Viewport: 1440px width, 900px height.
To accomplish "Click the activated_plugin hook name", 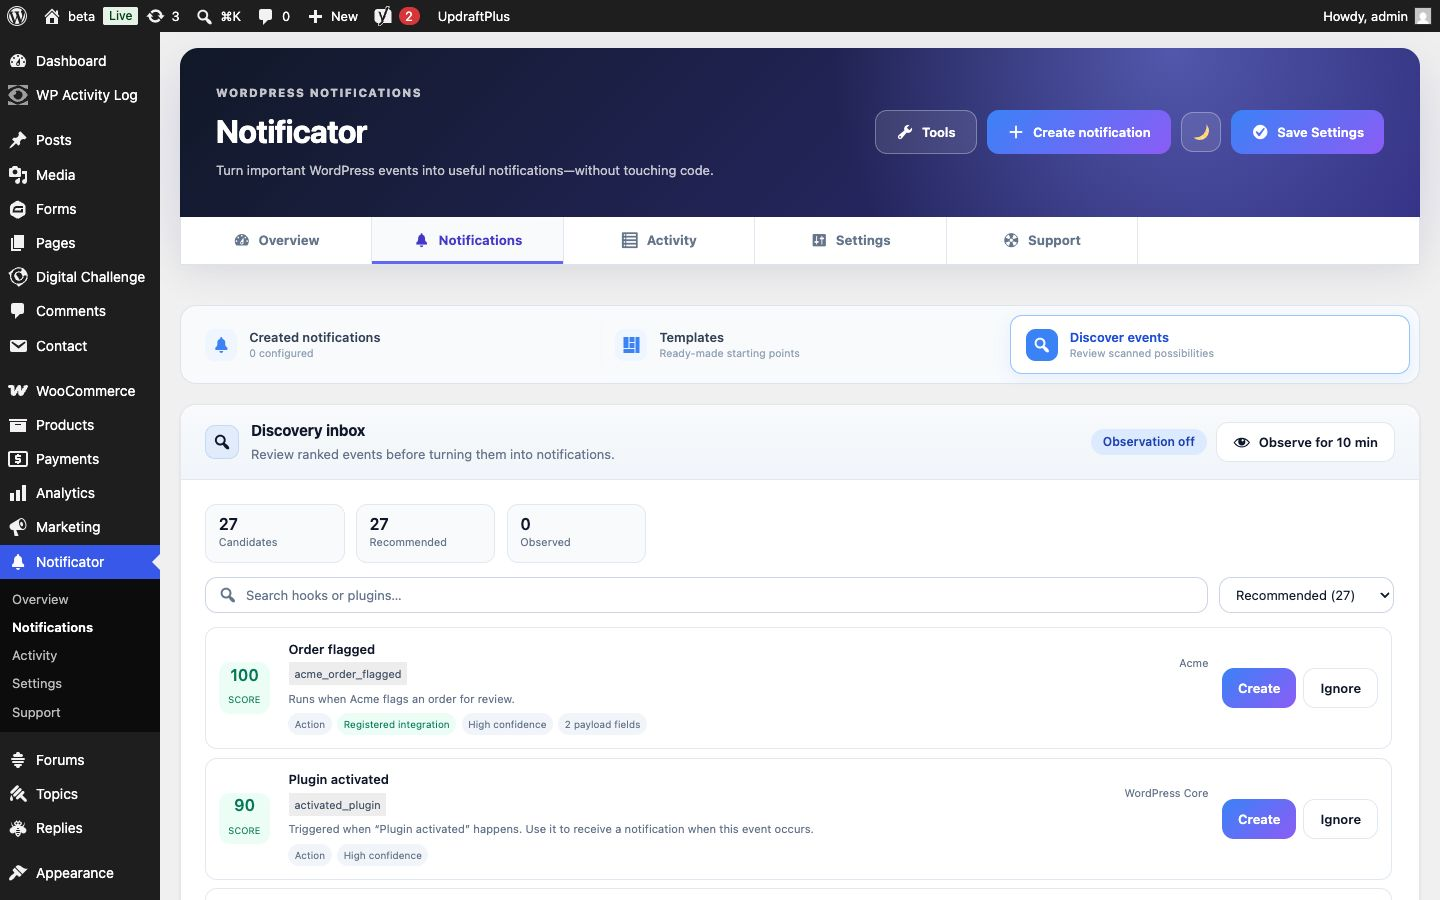I will [x=337, y=805].
